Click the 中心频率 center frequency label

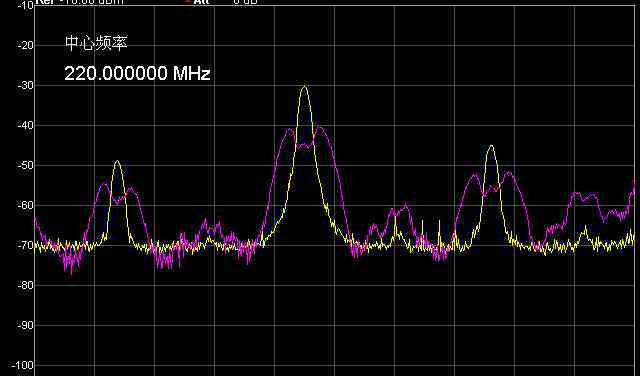click(96, 43)
